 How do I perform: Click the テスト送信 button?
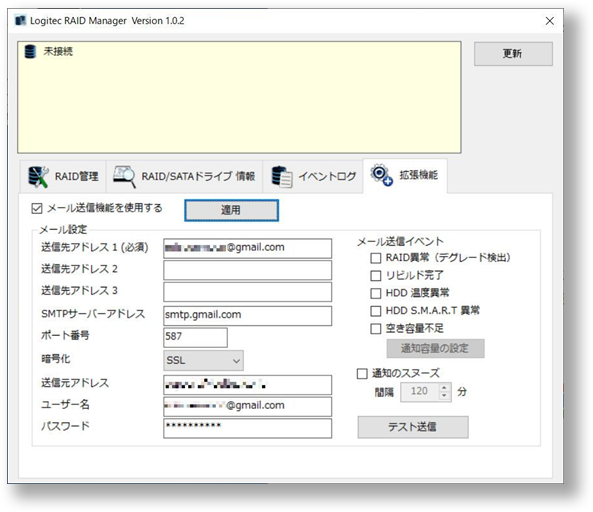coord(413,427)
